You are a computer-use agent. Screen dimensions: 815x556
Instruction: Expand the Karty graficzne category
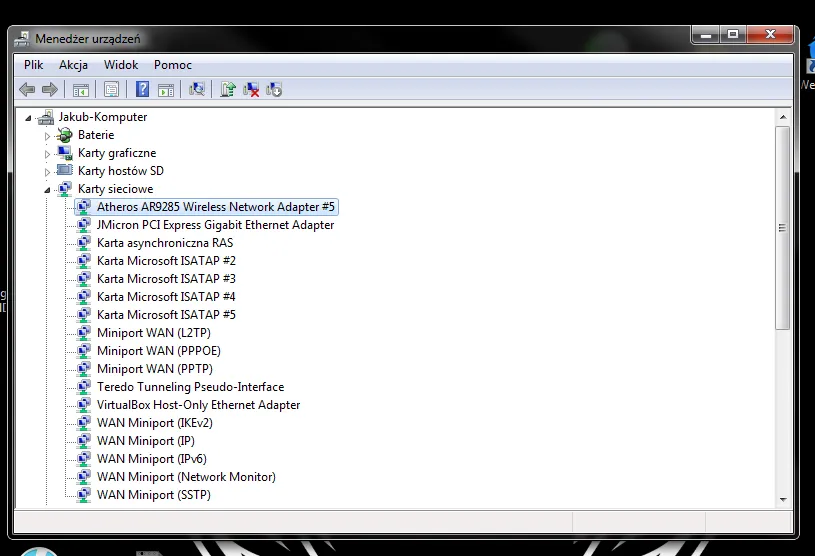(x=47, y=154)
